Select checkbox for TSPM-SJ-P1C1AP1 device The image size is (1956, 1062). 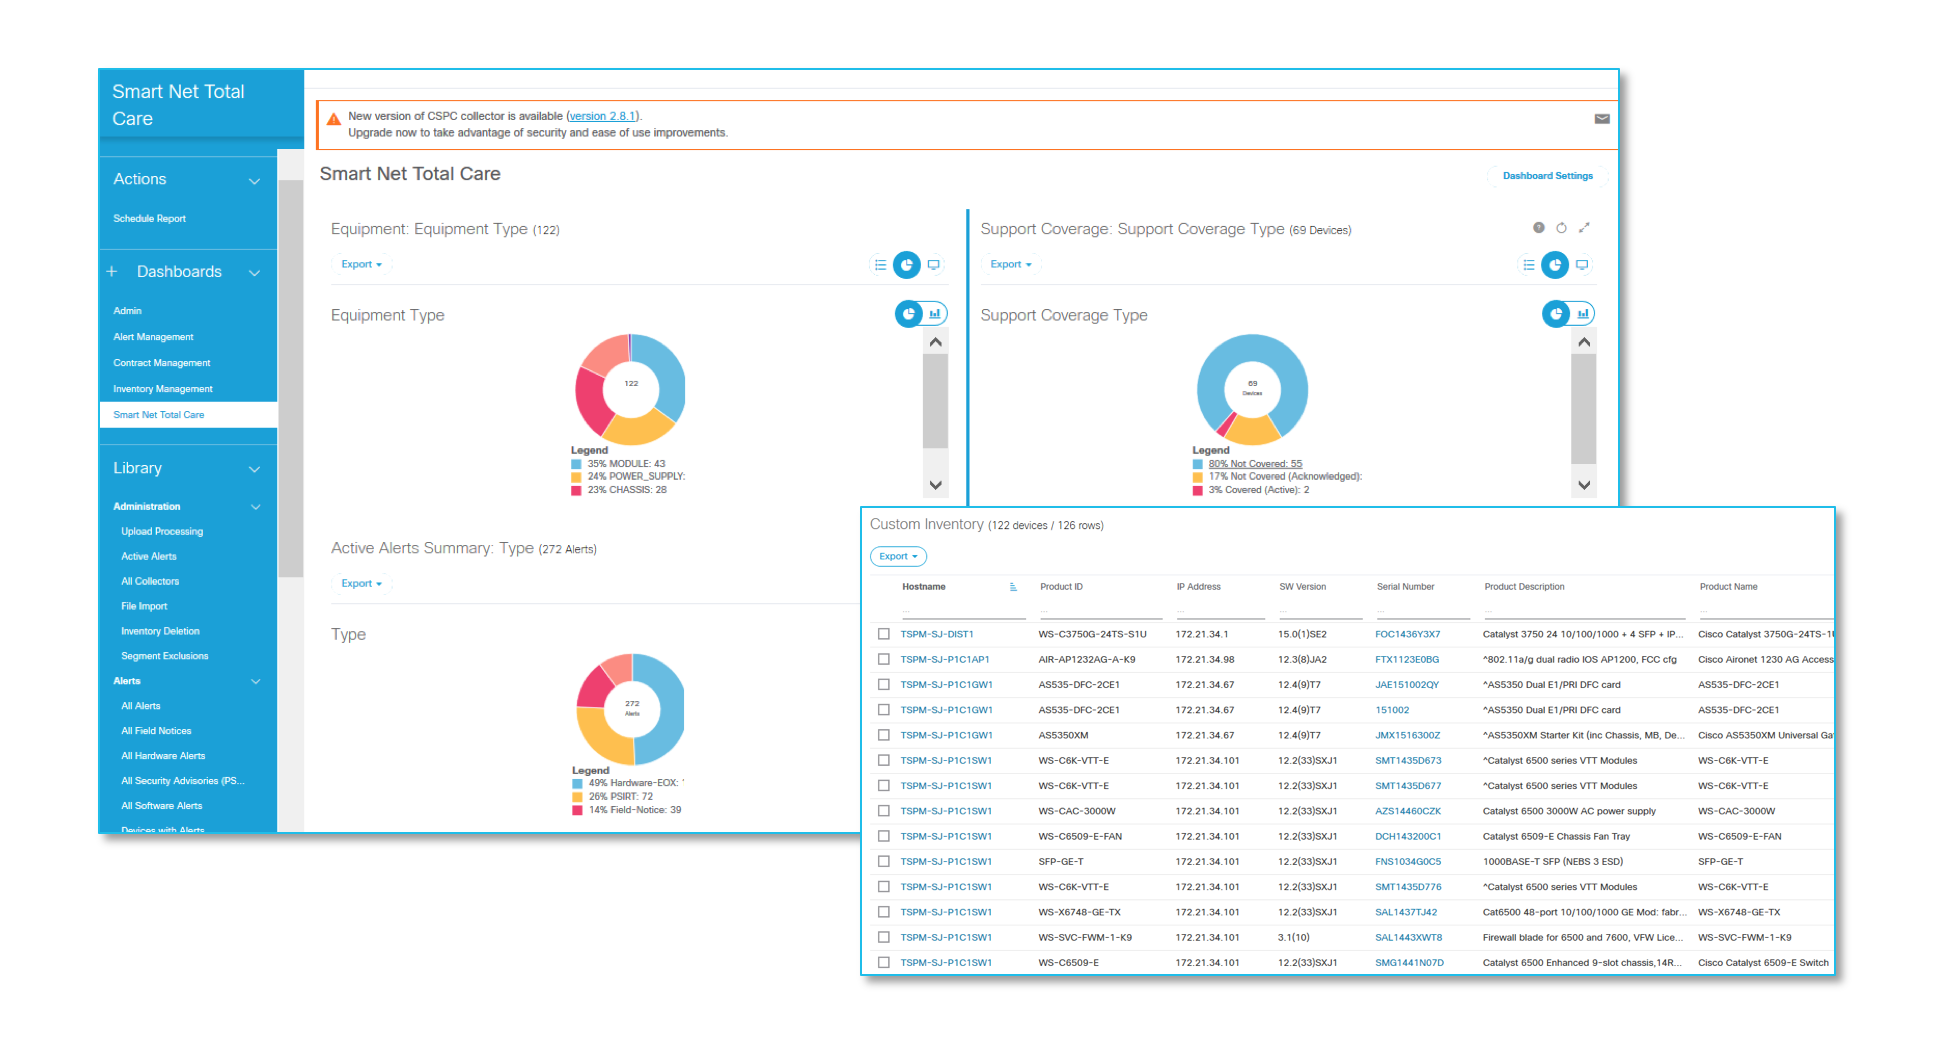pos(883,659)
